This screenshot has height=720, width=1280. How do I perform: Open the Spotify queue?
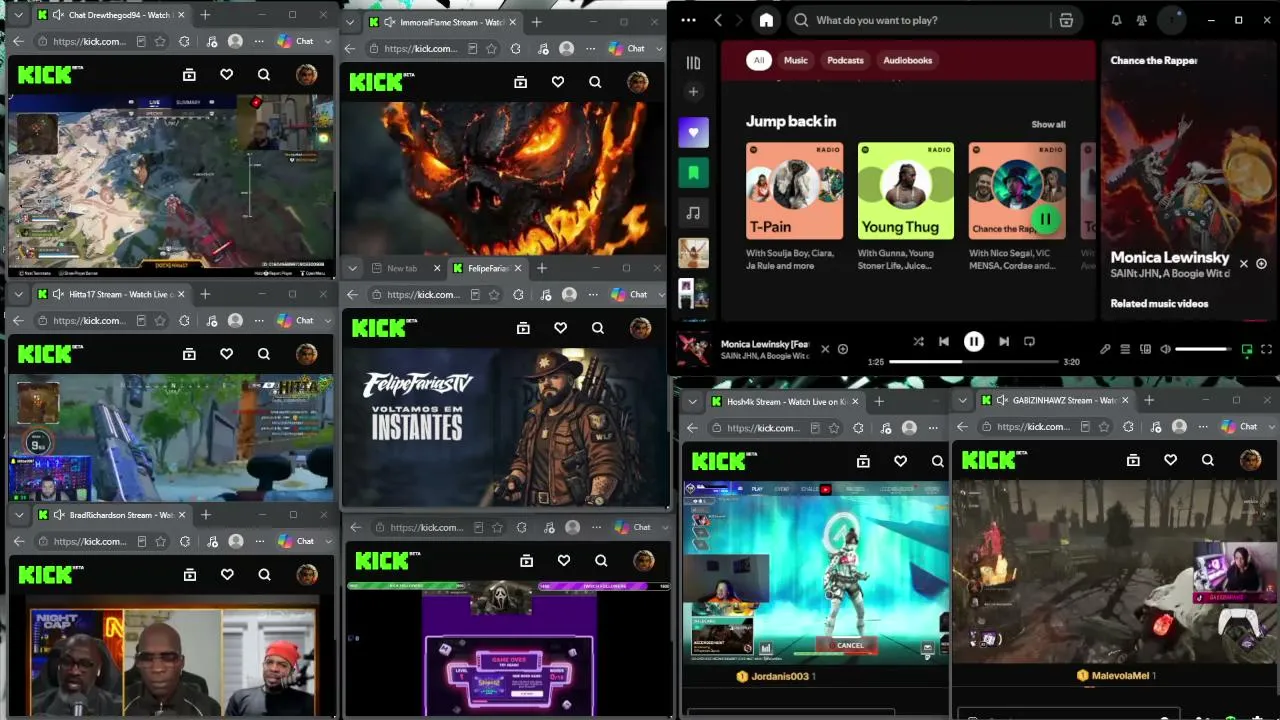(x=1125, y=349)
